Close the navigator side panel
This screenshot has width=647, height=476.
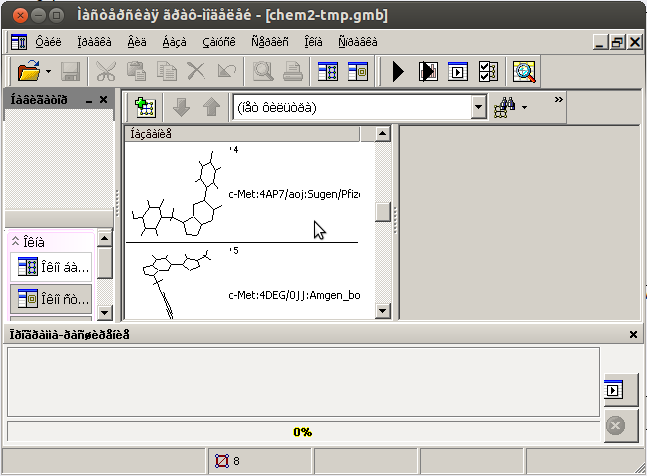(103, 100)
